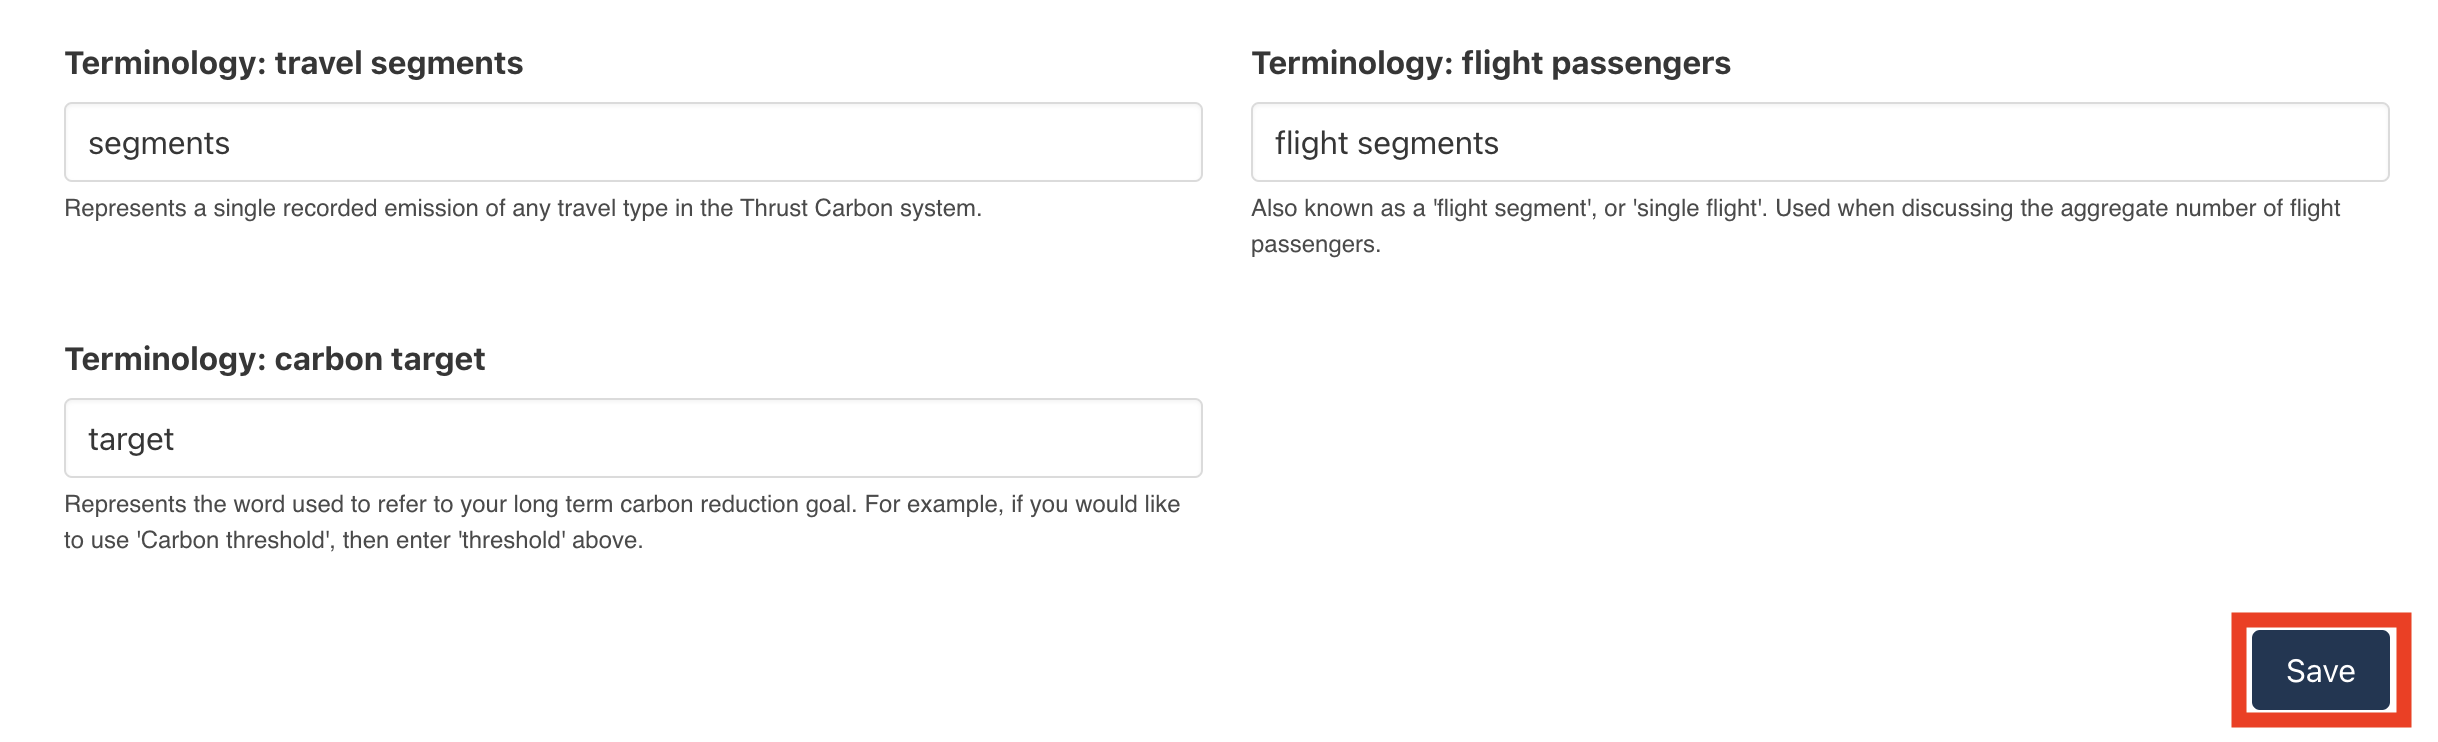2438x742 pixels.
Task: Click the Save button
Action: [x=2319, y=670]
